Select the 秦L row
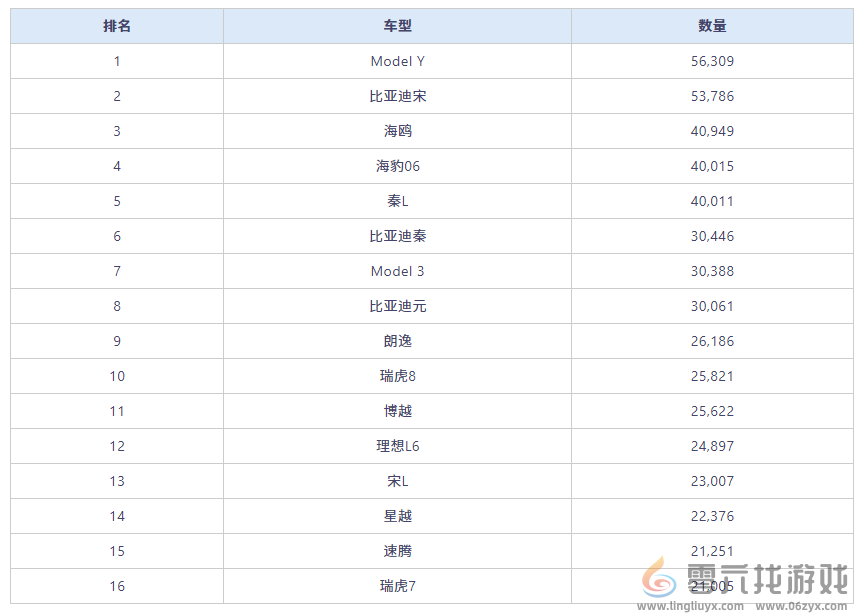 [398, 201]
